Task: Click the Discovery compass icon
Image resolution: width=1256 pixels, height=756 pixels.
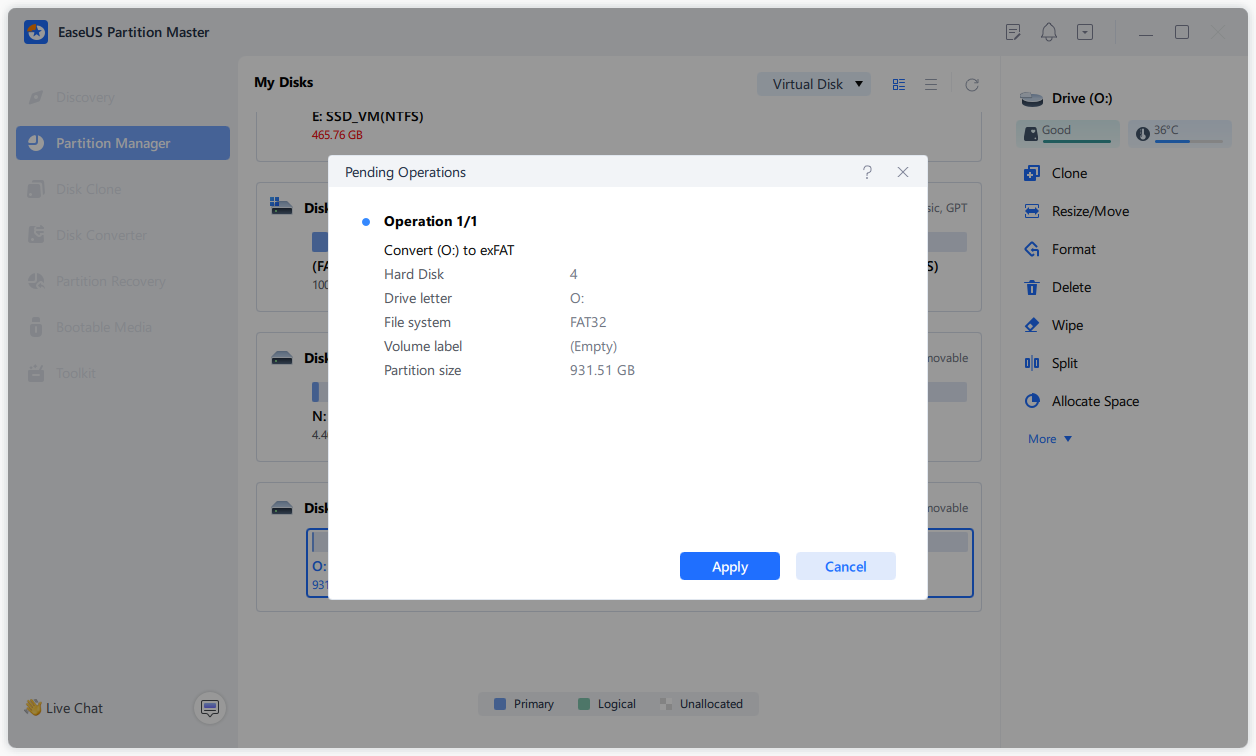Action: 36,97
